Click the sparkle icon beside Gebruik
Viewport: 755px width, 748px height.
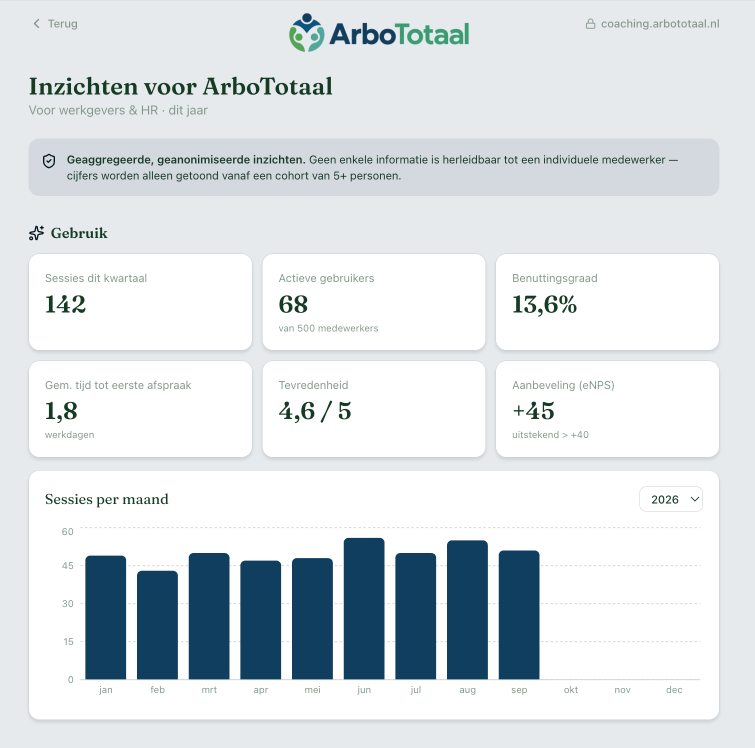point(36,233)
